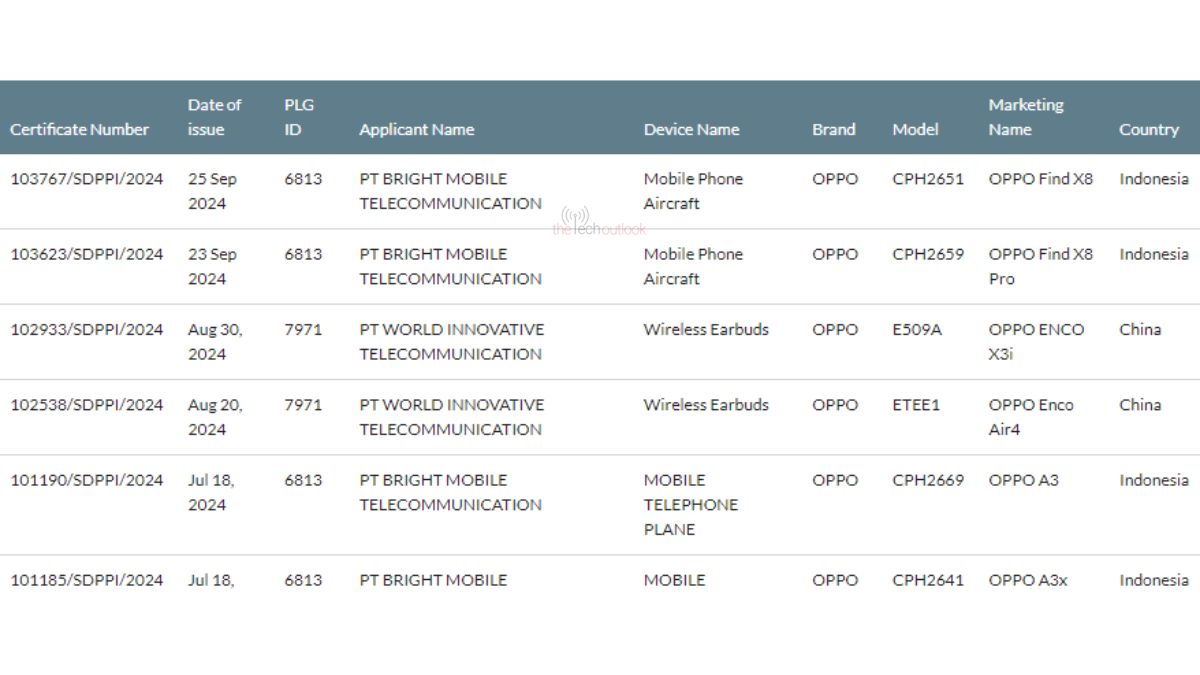This screenshot has height=675, width=1200.
Task: Click the Device Name column header
Action: (x=691, y=129)
